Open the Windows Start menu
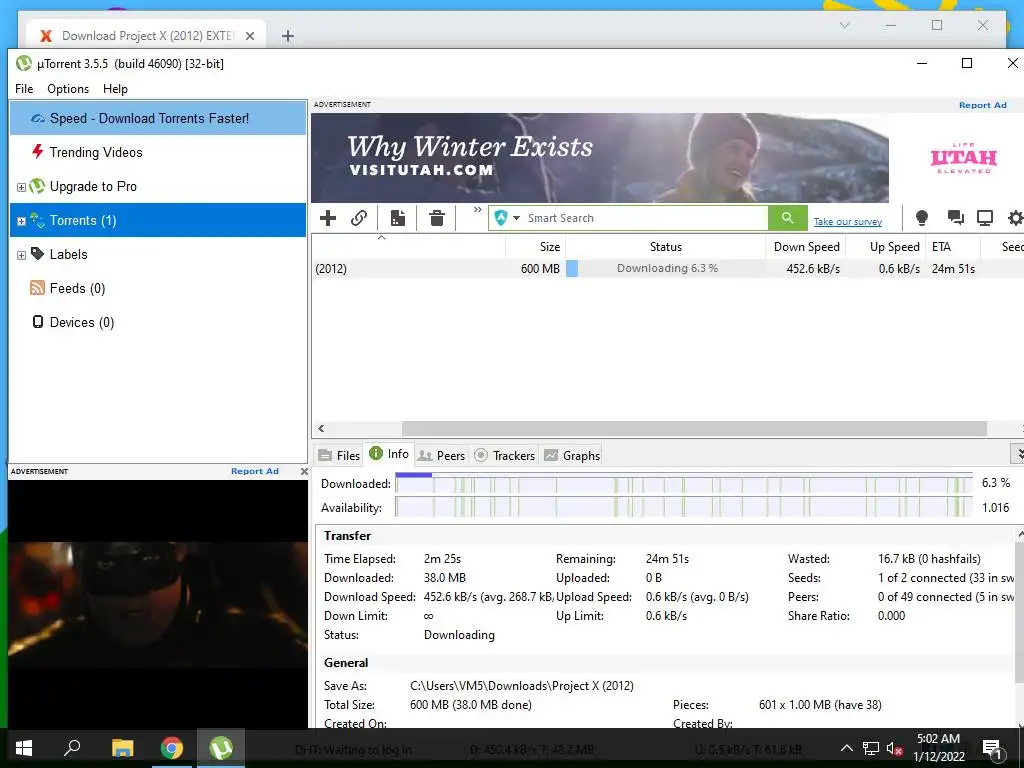 (24, 748)
